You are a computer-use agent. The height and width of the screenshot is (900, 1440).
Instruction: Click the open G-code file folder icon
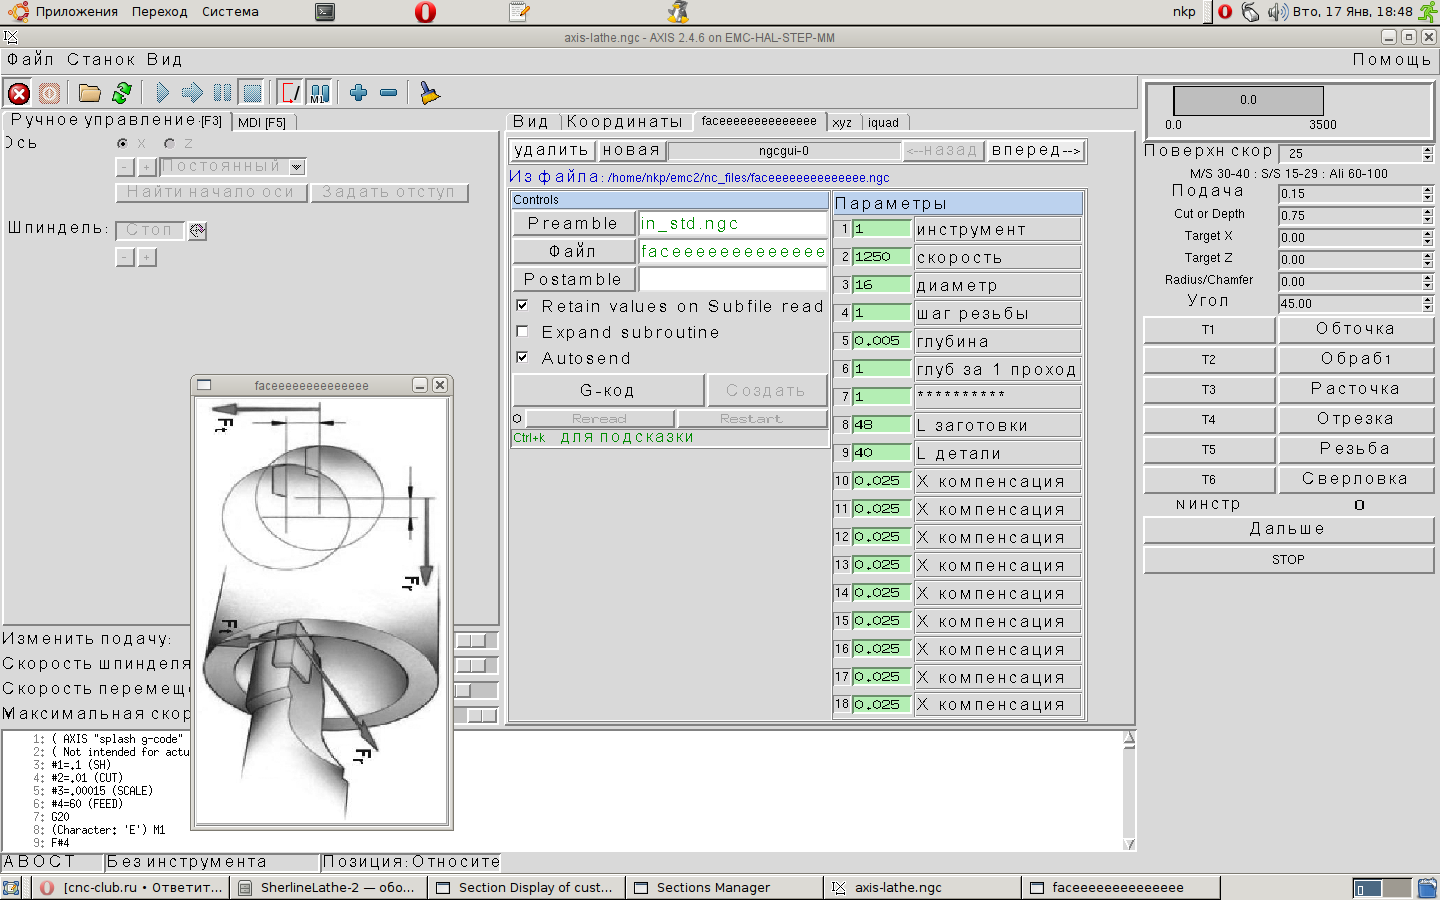coord(90,93)
